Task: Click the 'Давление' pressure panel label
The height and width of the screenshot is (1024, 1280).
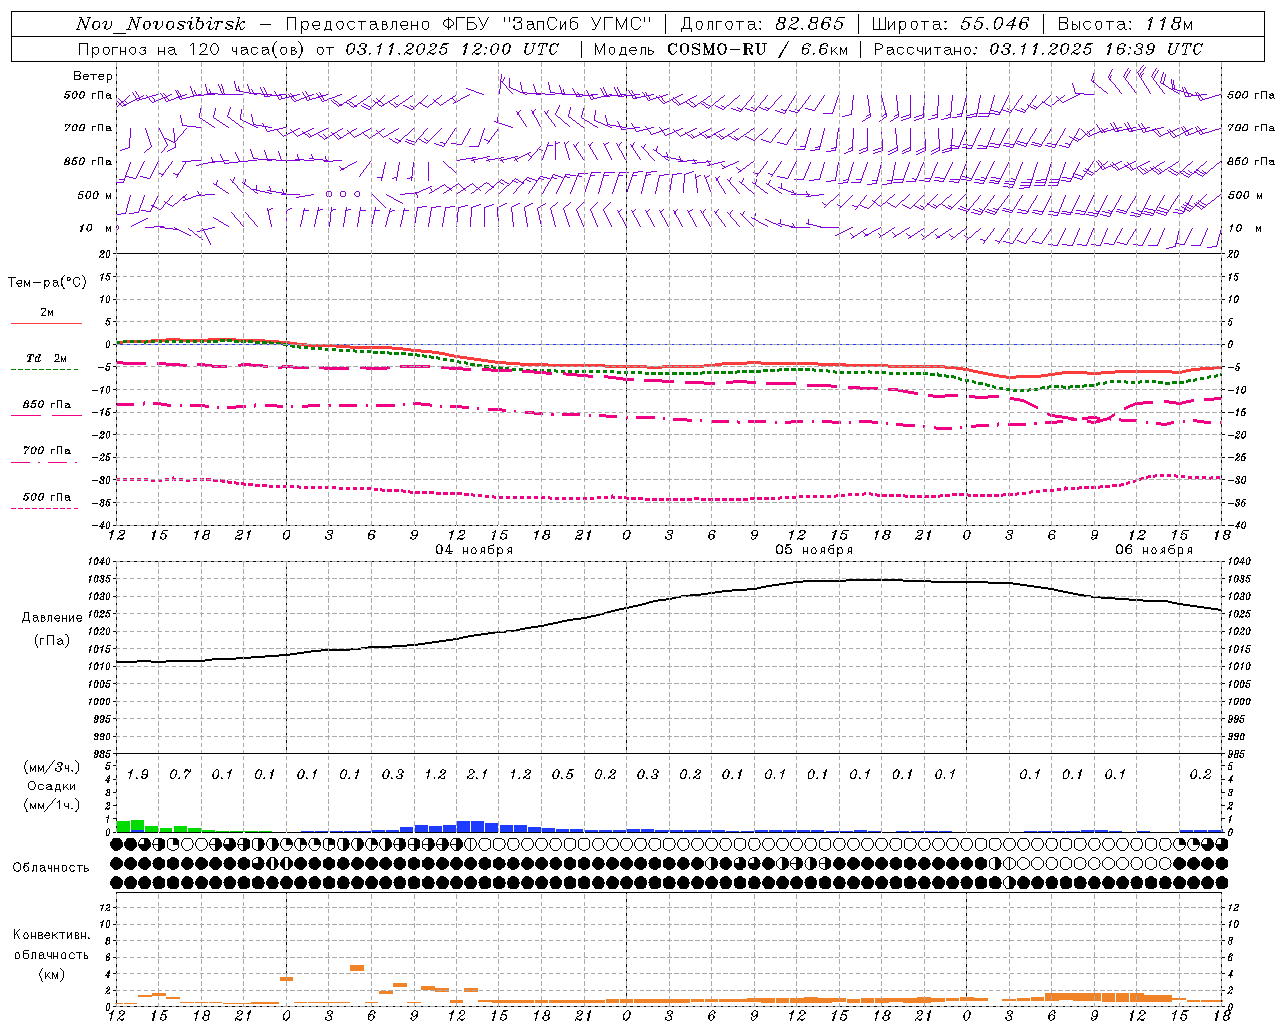Action: click(x=52, y=617)
